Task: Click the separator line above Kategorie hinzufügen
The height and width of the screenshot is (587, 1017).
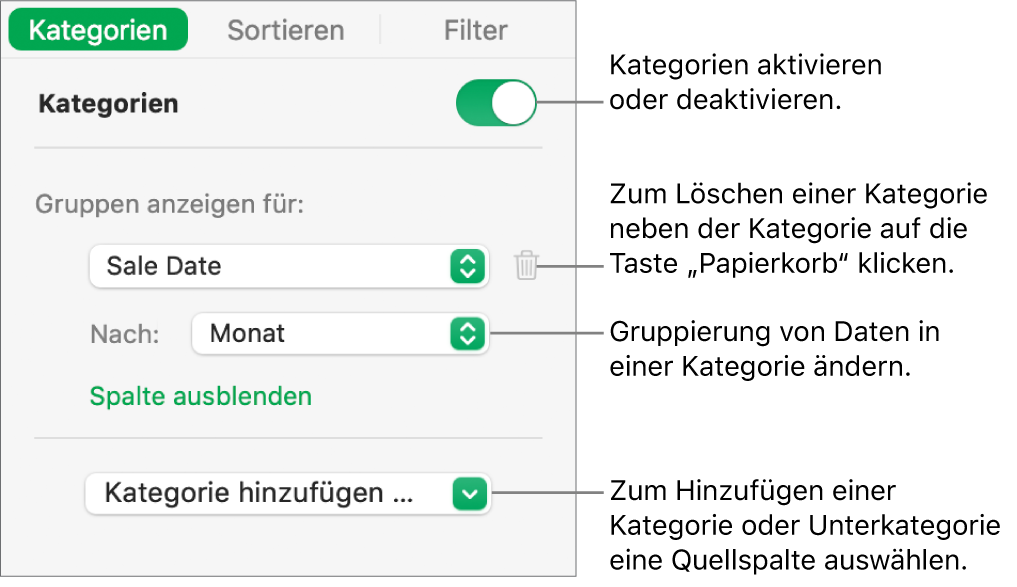Action: 288,438
